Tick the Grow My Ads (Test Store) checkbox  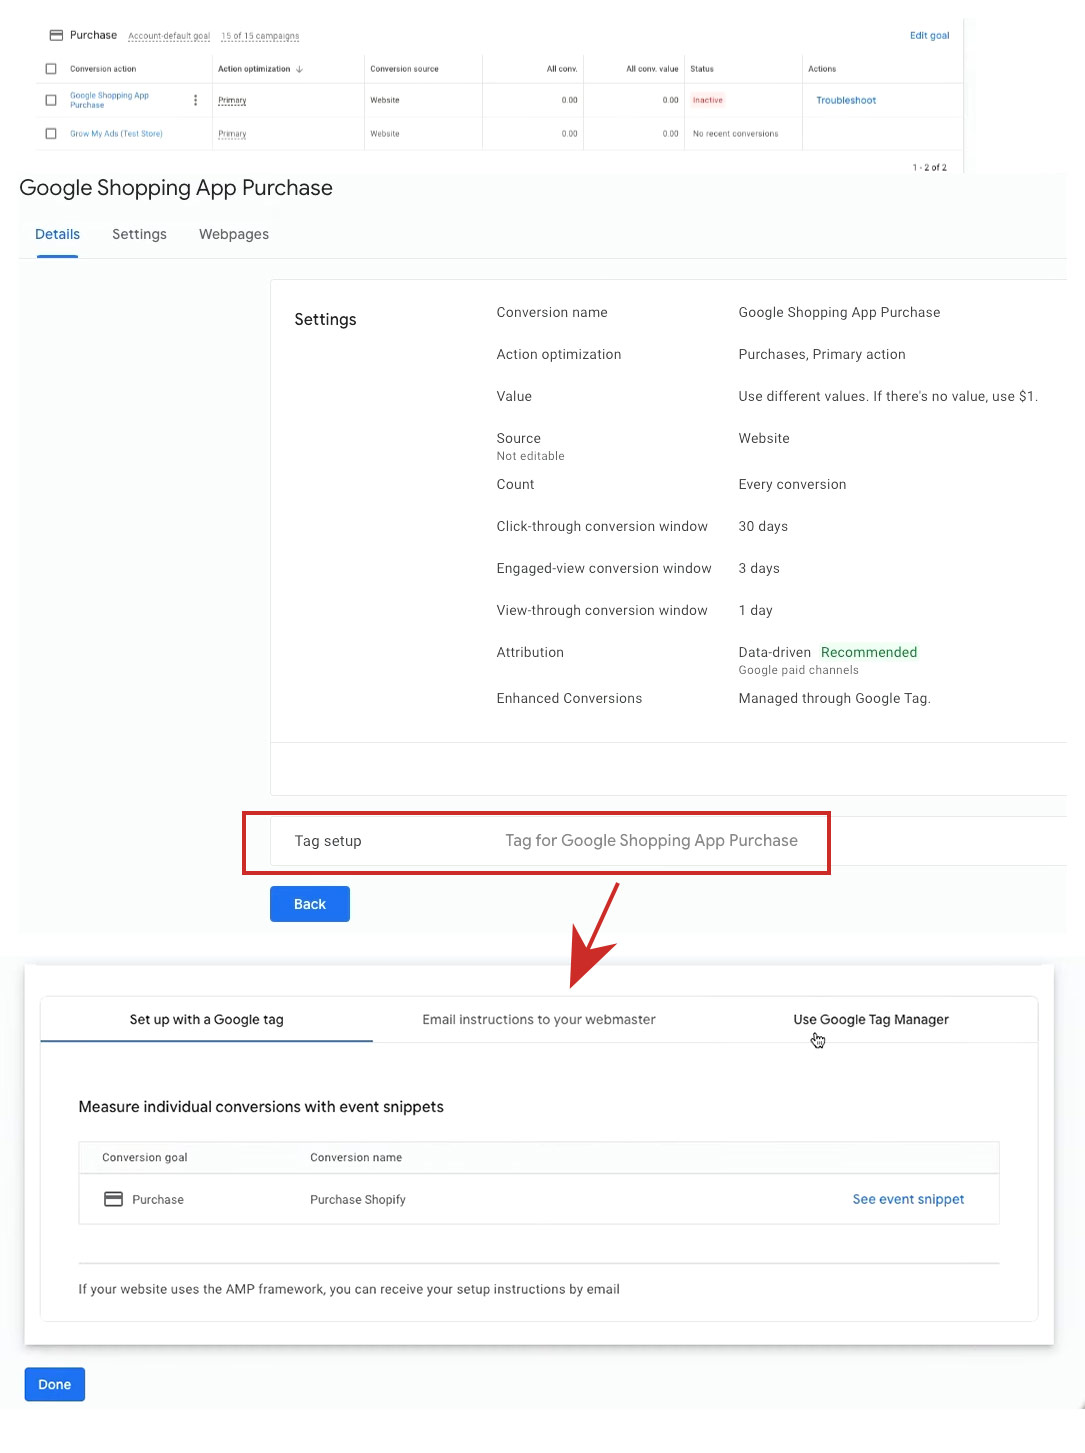point(51,133)
